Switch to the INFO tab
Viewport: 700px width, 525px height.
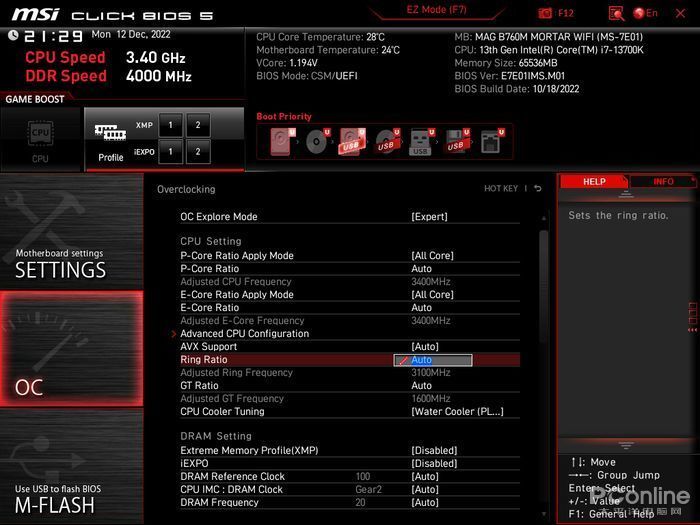click(x=663, y=181)
